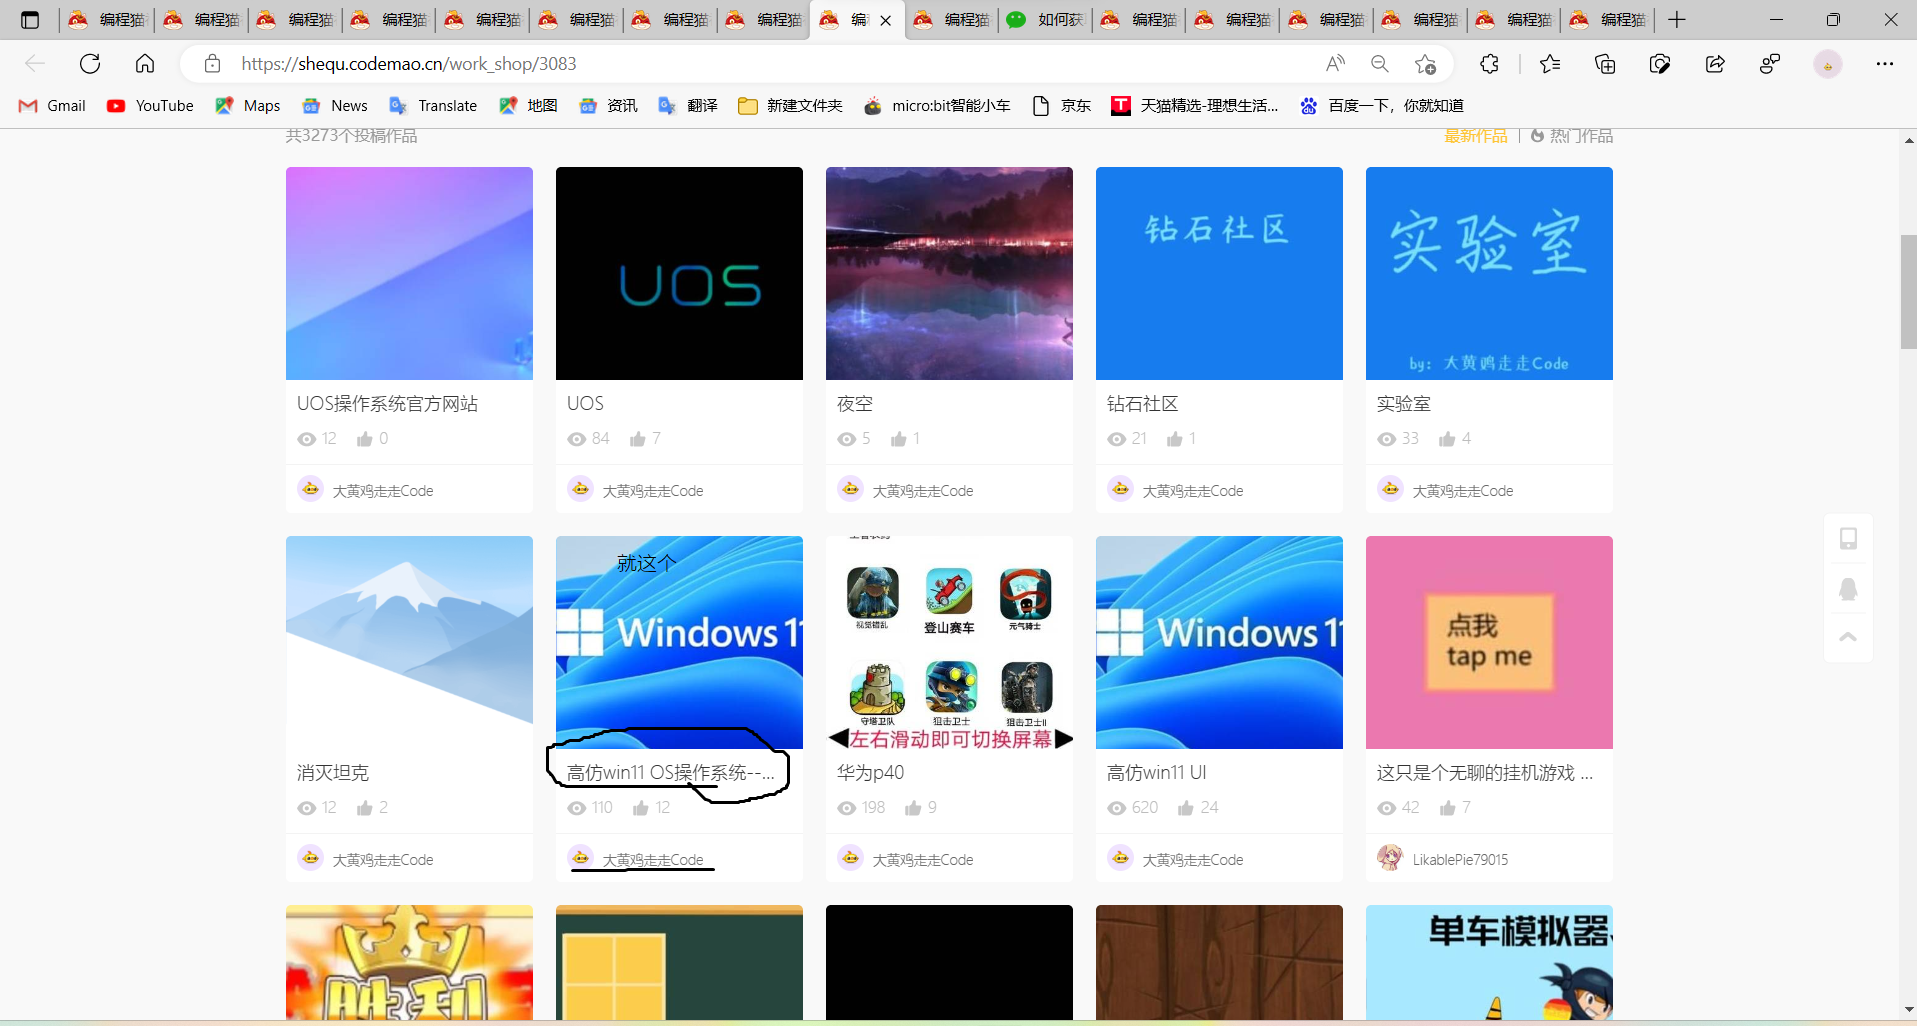The width and height of the screenshot is (1917, 1026).
Task: Click the 夜空 work title
Action: click(855, 404)
